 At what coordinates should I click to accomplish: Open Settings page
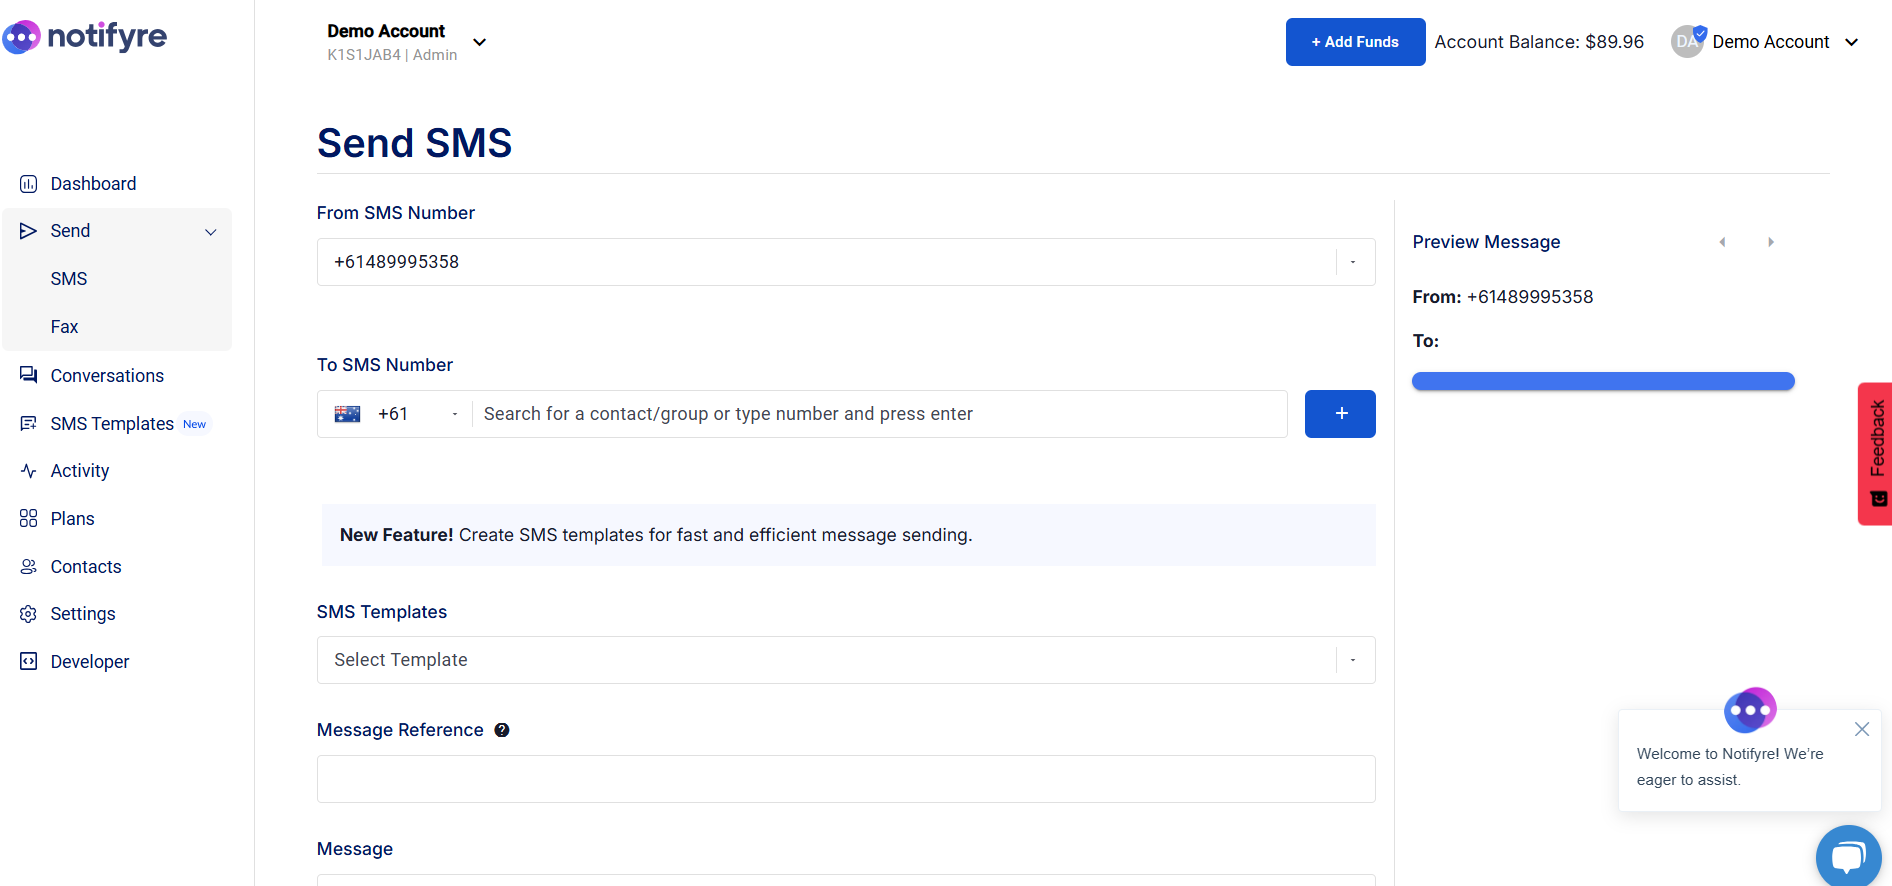click(83, 614)
